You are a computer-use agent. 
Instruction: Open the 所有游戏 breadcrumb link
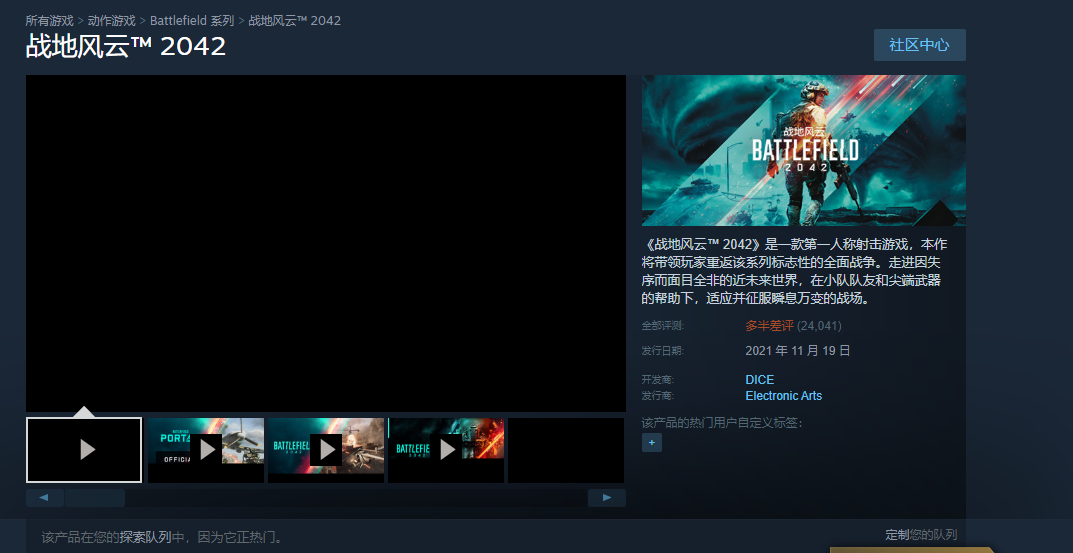point(49,21)
